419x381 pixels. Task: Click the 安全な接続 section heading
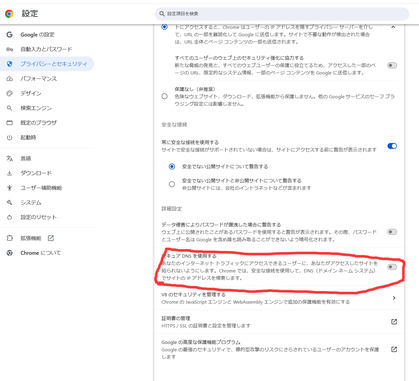(174, 125)
